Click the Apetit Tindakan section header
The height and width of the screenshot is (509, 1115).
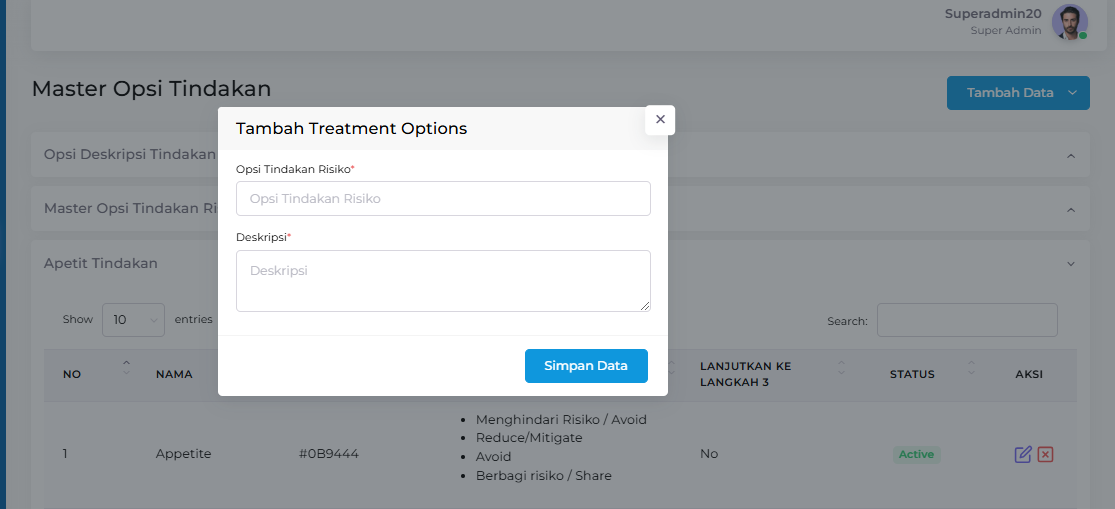click(101, 264)
